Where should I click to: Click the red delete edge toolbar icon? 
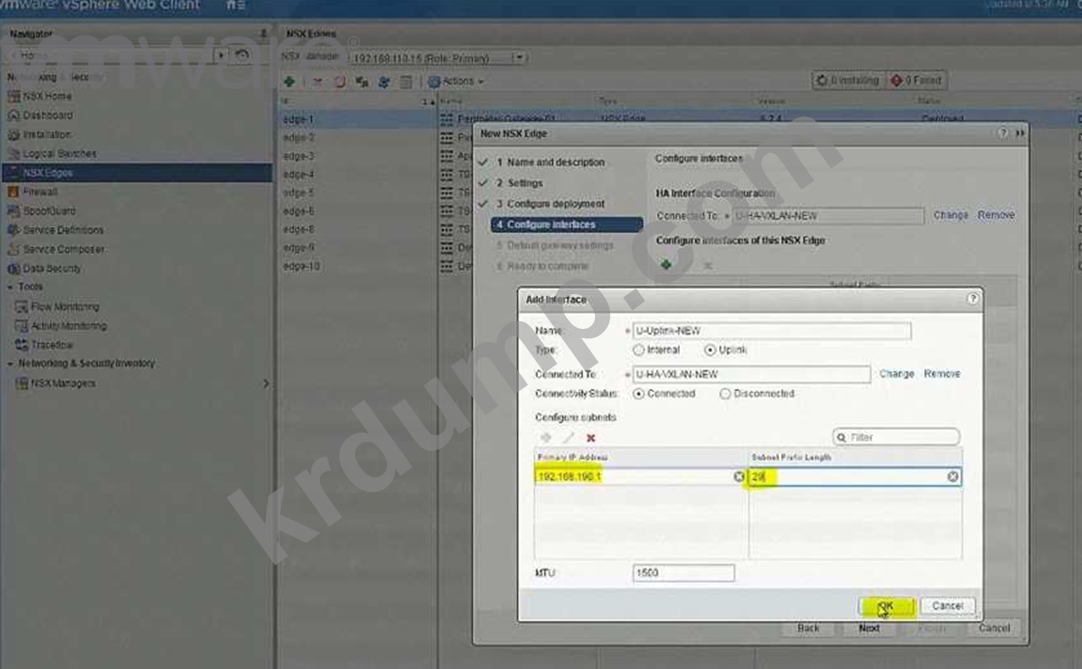317,81
